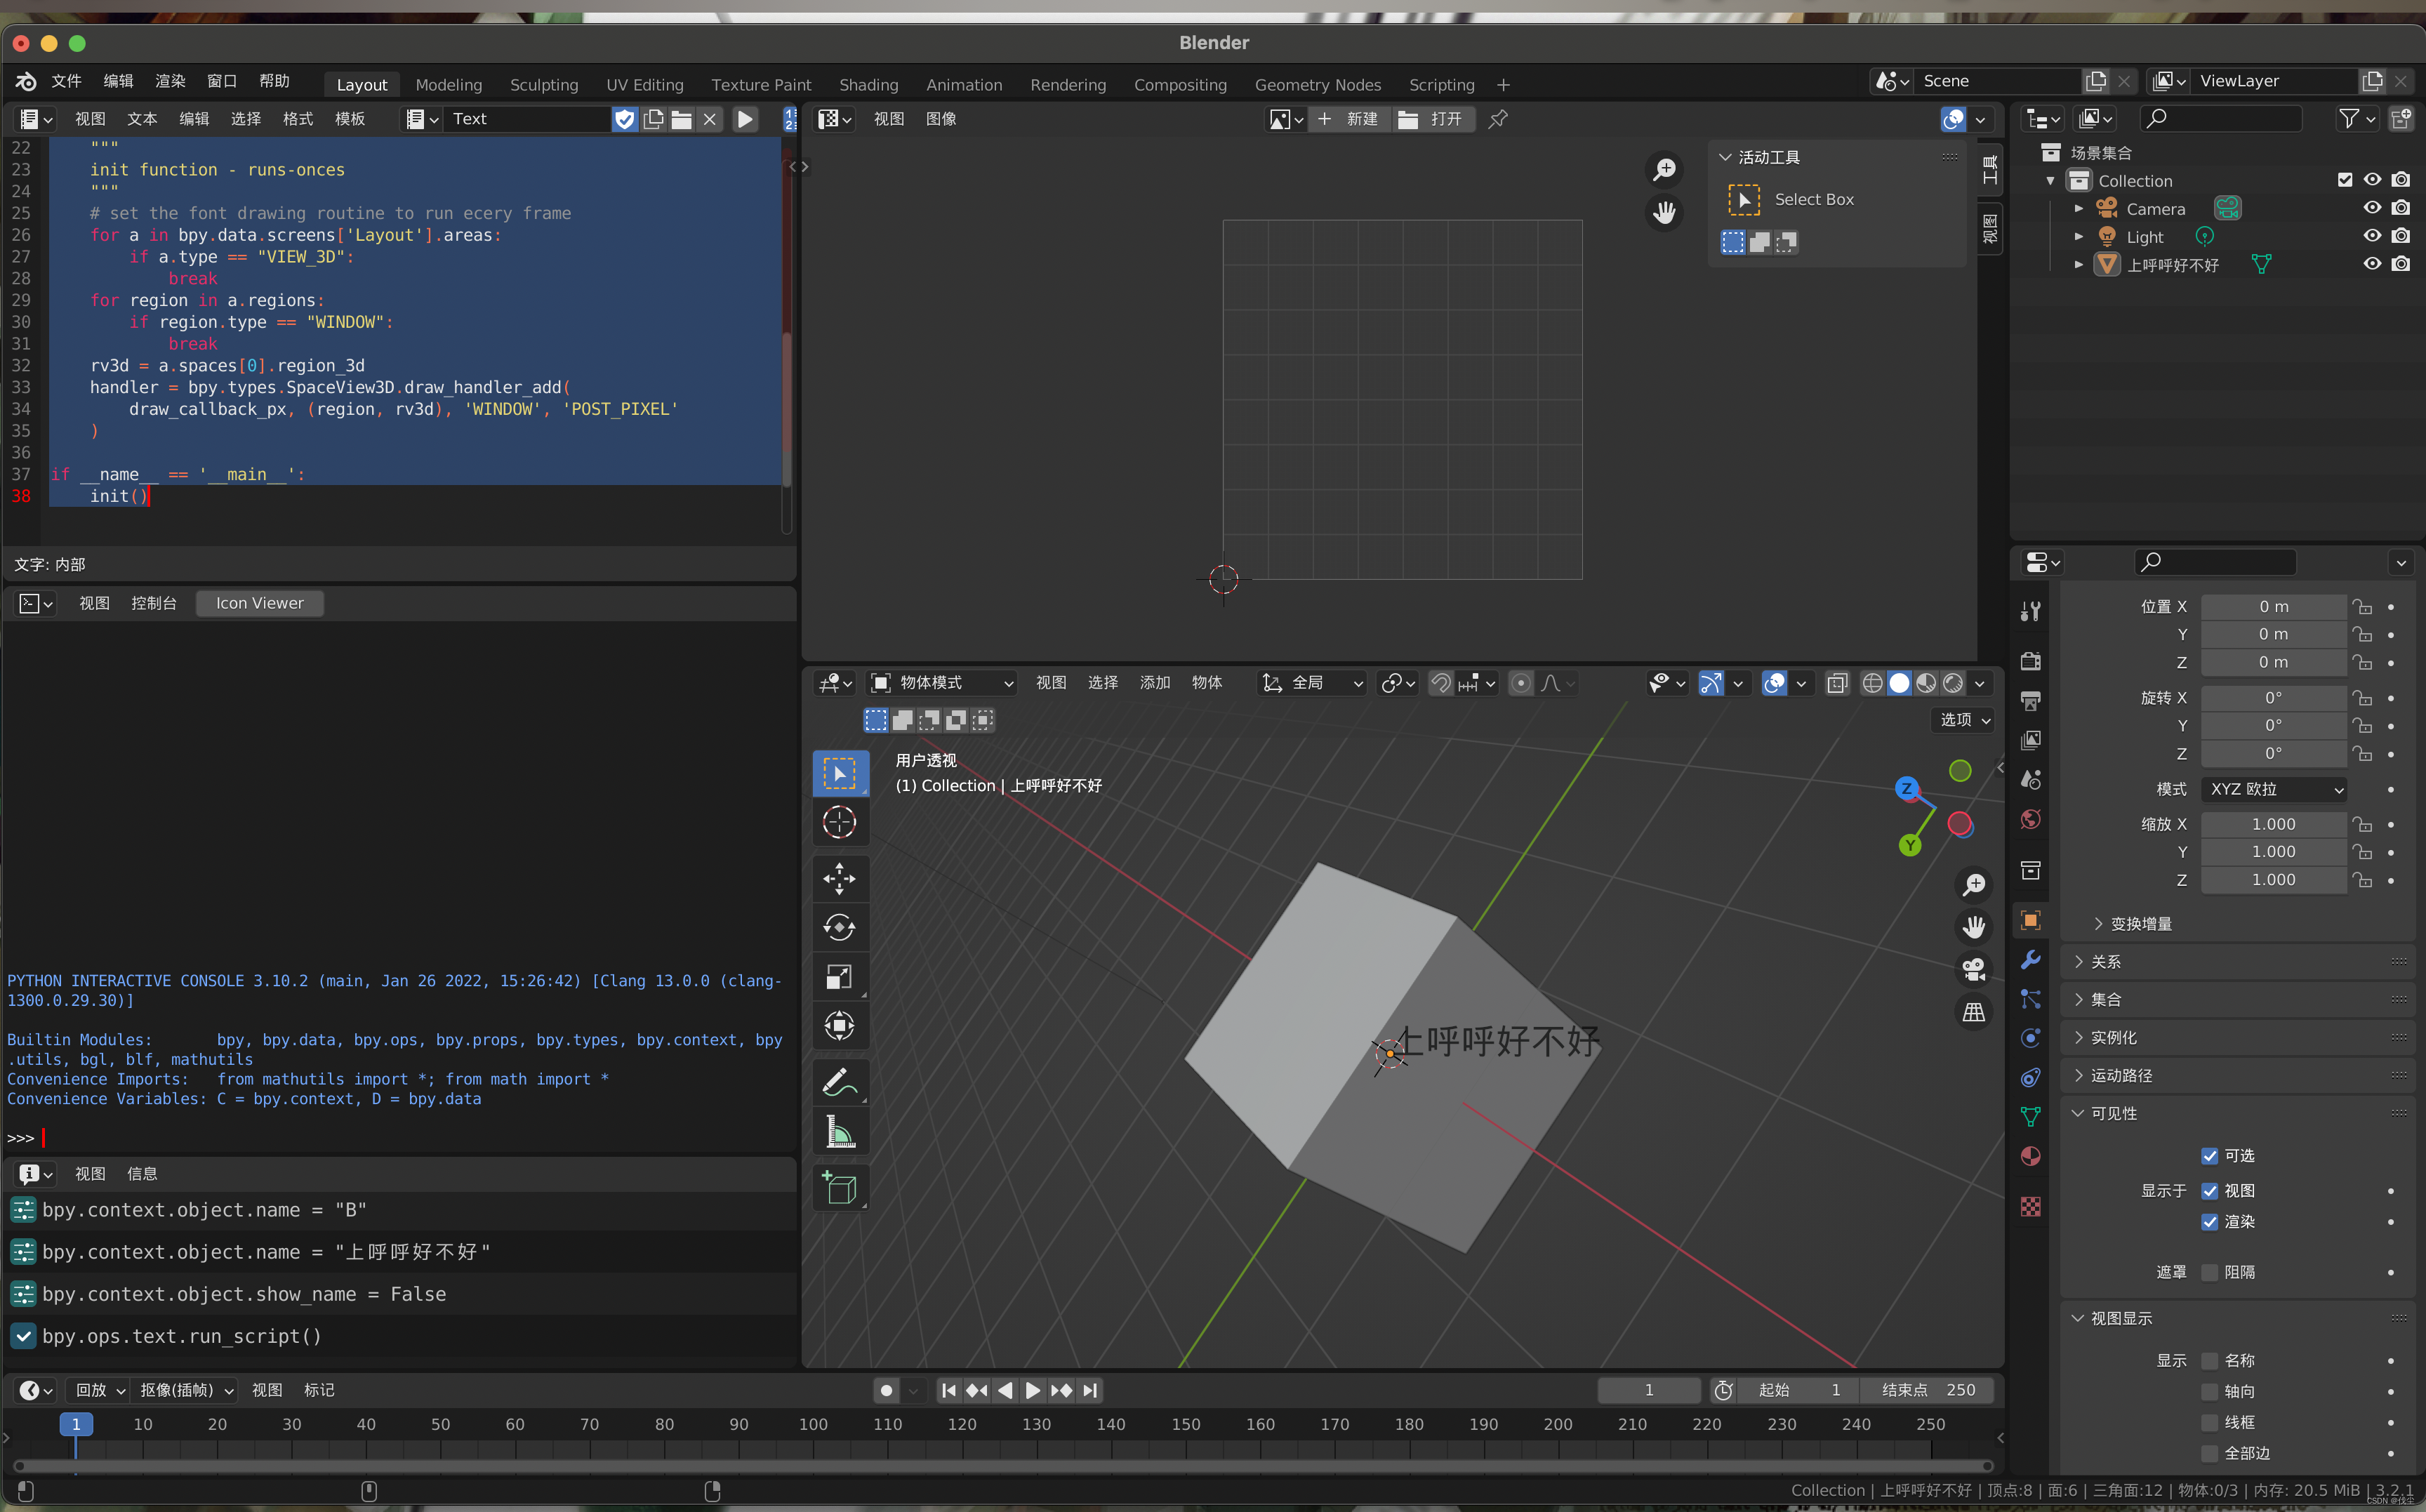
Task: Toggle camera view icon in viewport
Action: click(x=1973, y=969)
